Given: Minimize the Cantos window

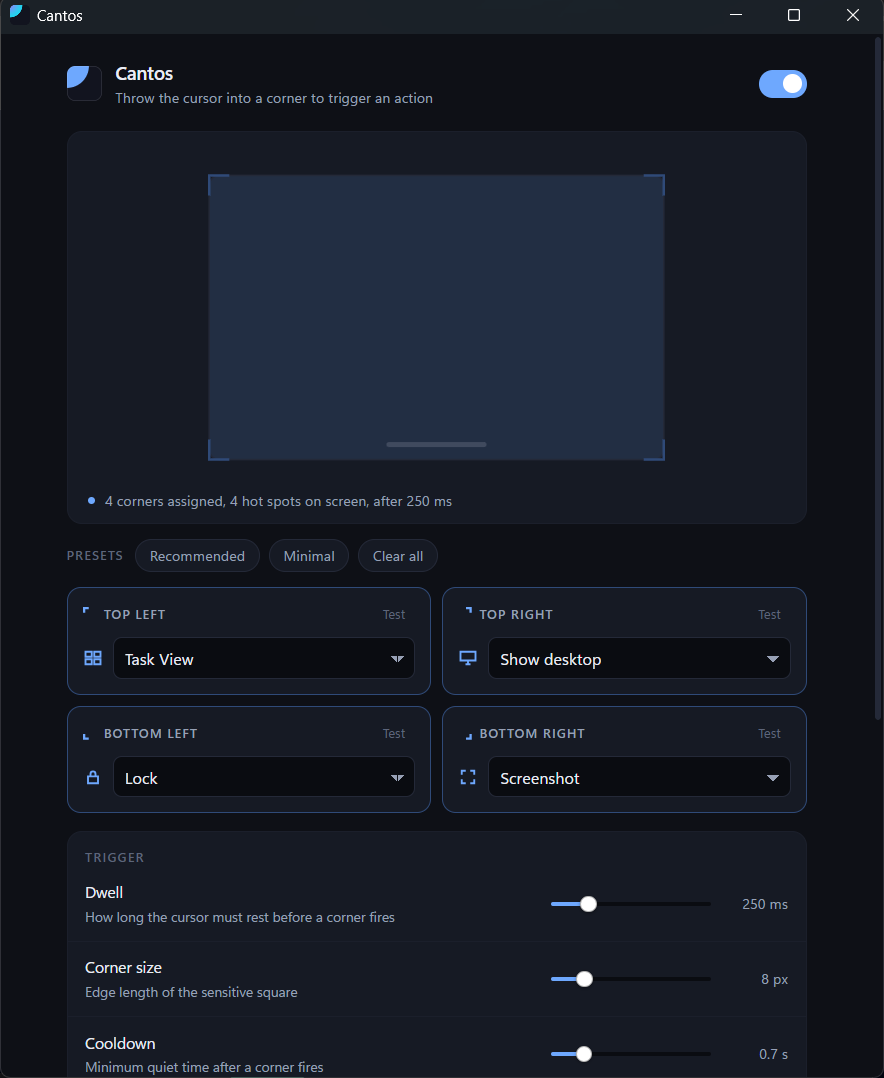Looking at the screenshot, I should coord(736,15).
